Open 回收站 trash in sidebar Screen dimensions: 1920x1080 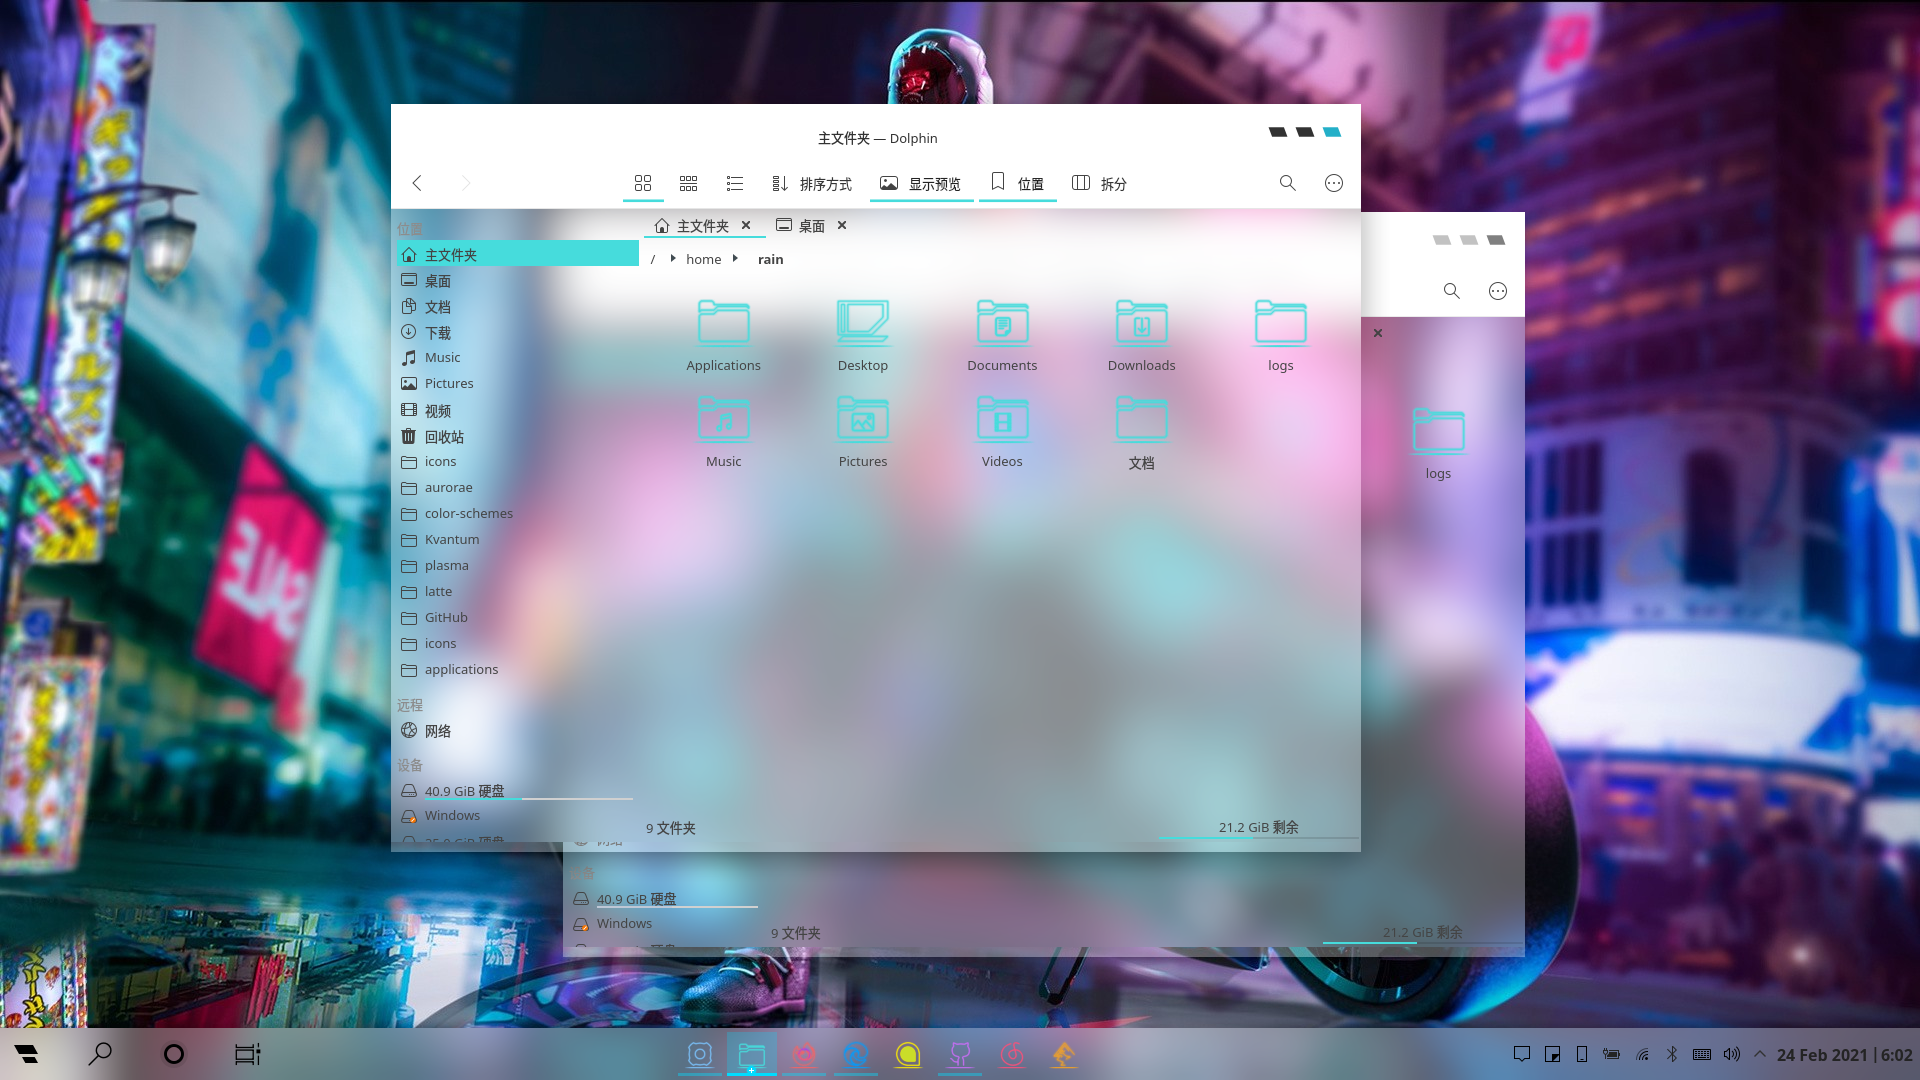[x=518, y=437]
